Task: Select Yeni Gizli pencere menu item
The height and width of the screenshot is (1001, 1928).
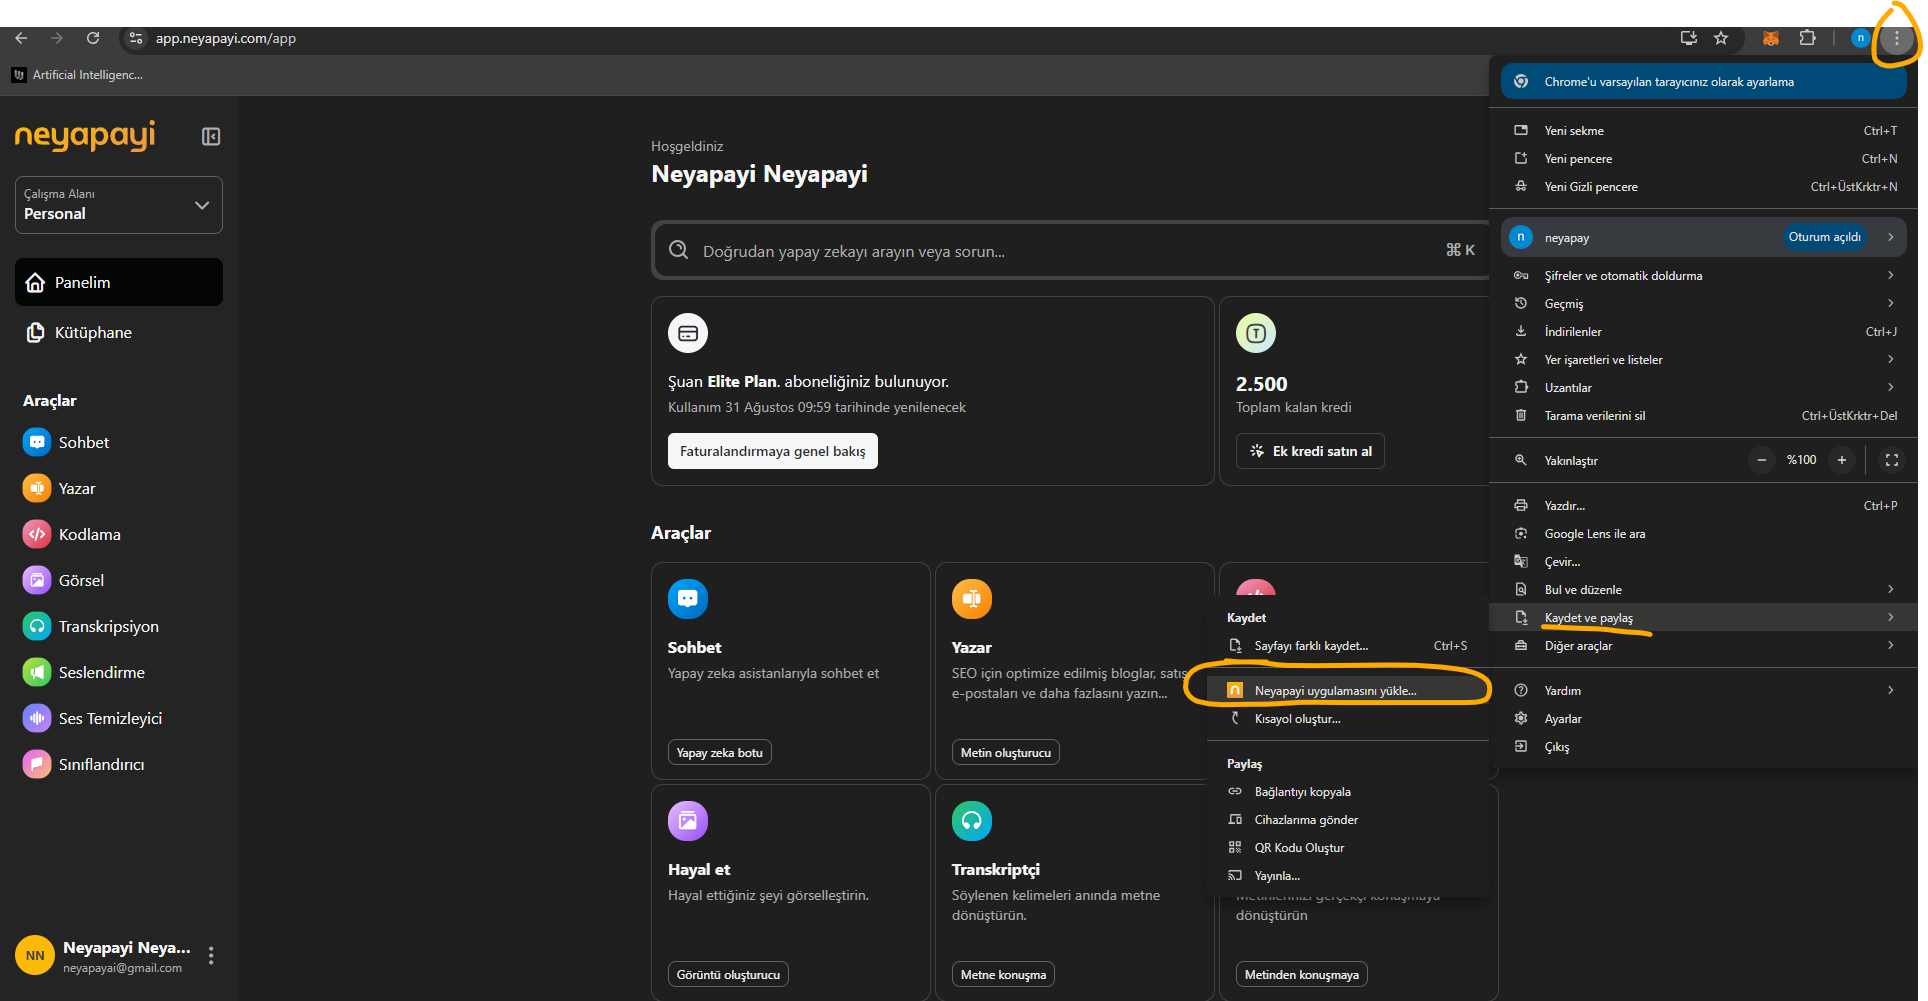Action: [x=1704, y=186]
